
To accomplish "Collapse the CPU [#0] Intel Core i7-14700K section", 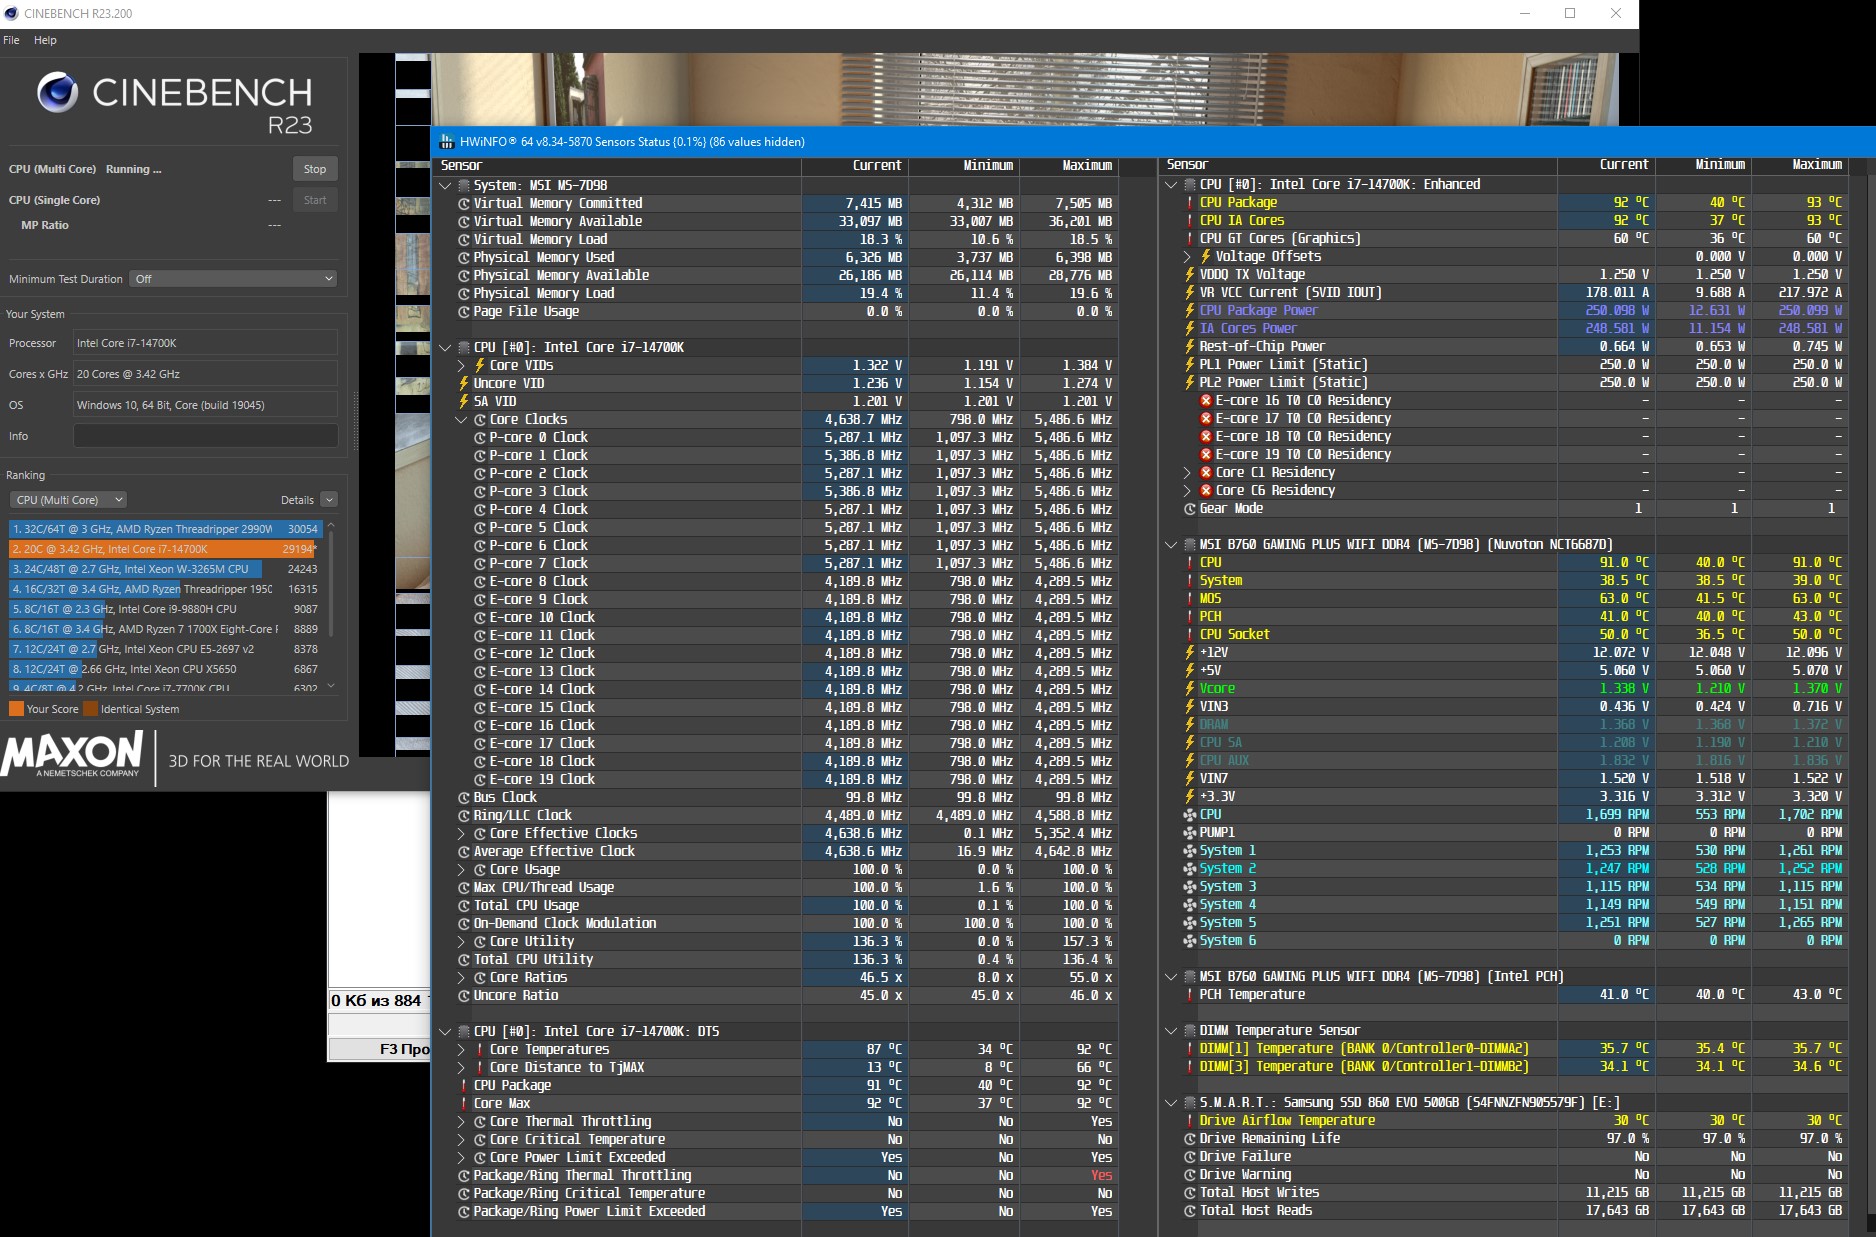I will pyautogui.click(x=445, y=348).
